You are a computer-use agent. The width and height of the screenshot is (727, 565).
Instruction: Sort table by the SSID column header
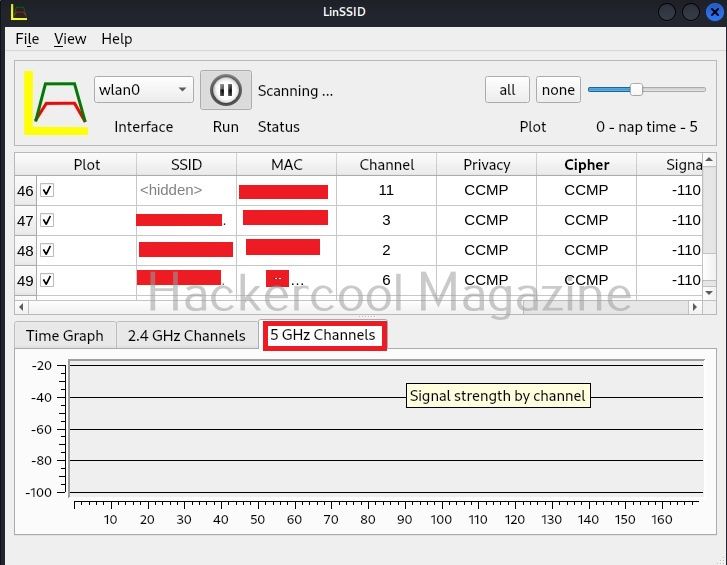tap(186, 165)
